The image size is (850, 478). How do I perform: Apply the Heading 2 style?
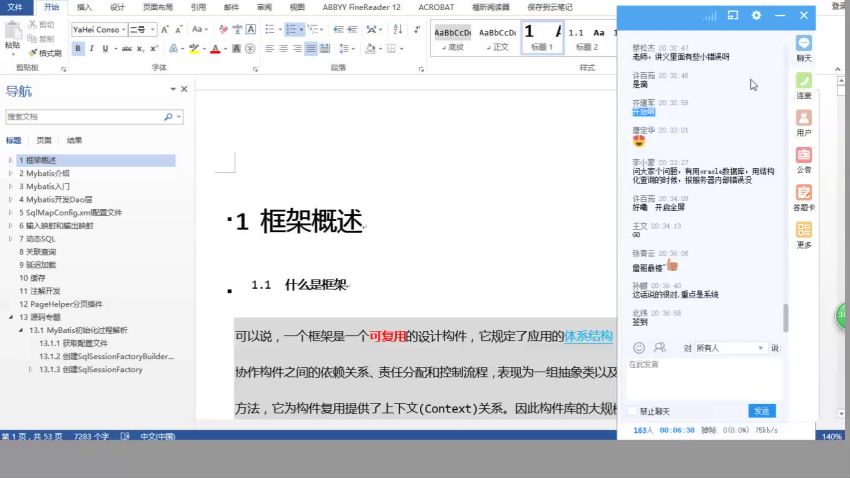point(587,37)
